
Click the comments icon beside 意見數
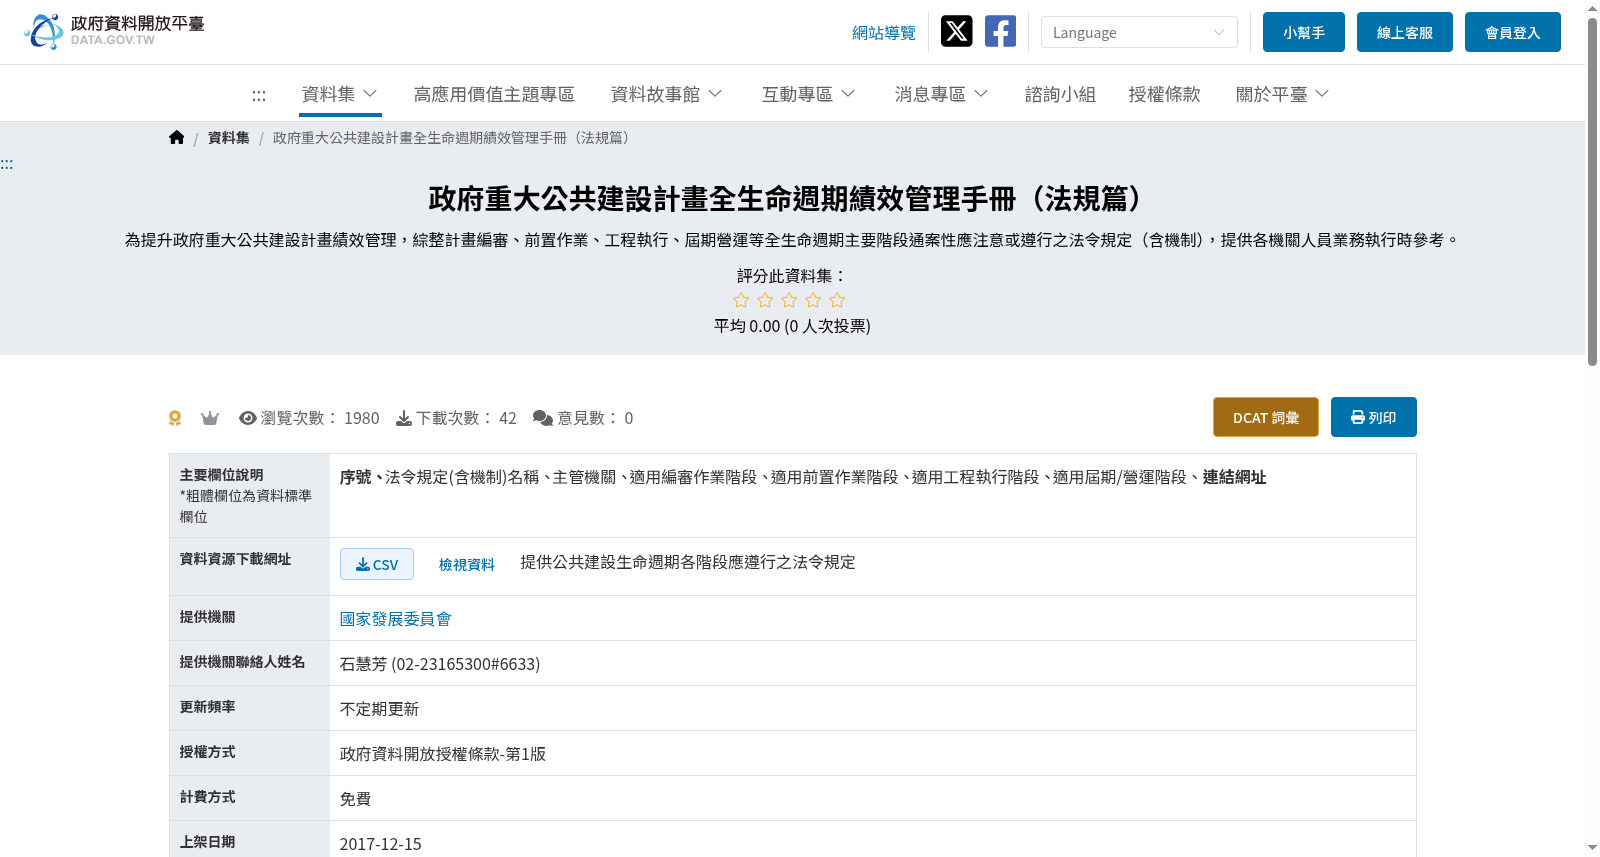(x=543, y=418)
